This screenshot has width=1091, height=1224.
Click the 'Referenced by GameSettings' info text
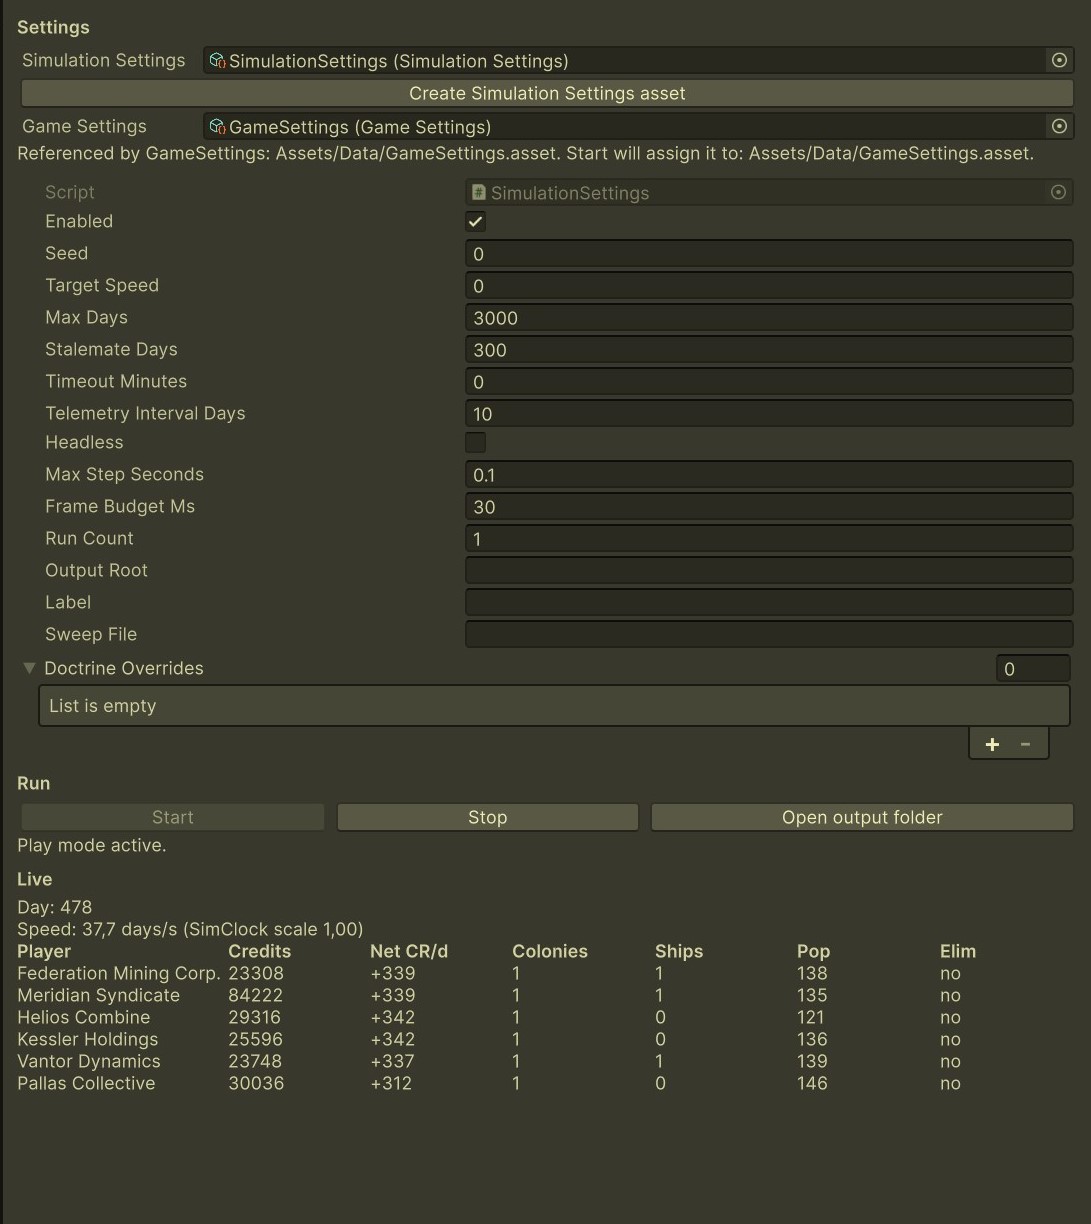point(525,154)
